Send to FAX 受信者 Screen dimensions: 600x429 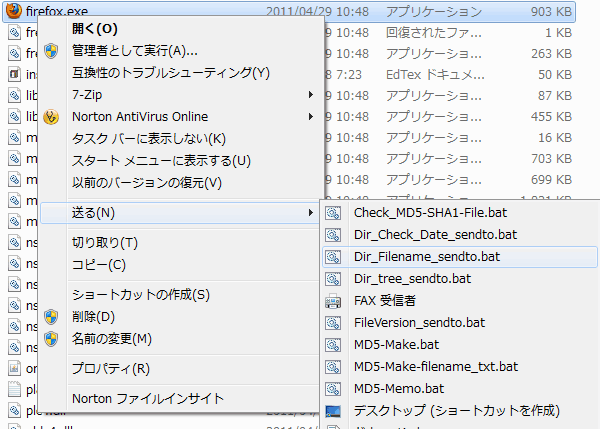click(385, 301)
